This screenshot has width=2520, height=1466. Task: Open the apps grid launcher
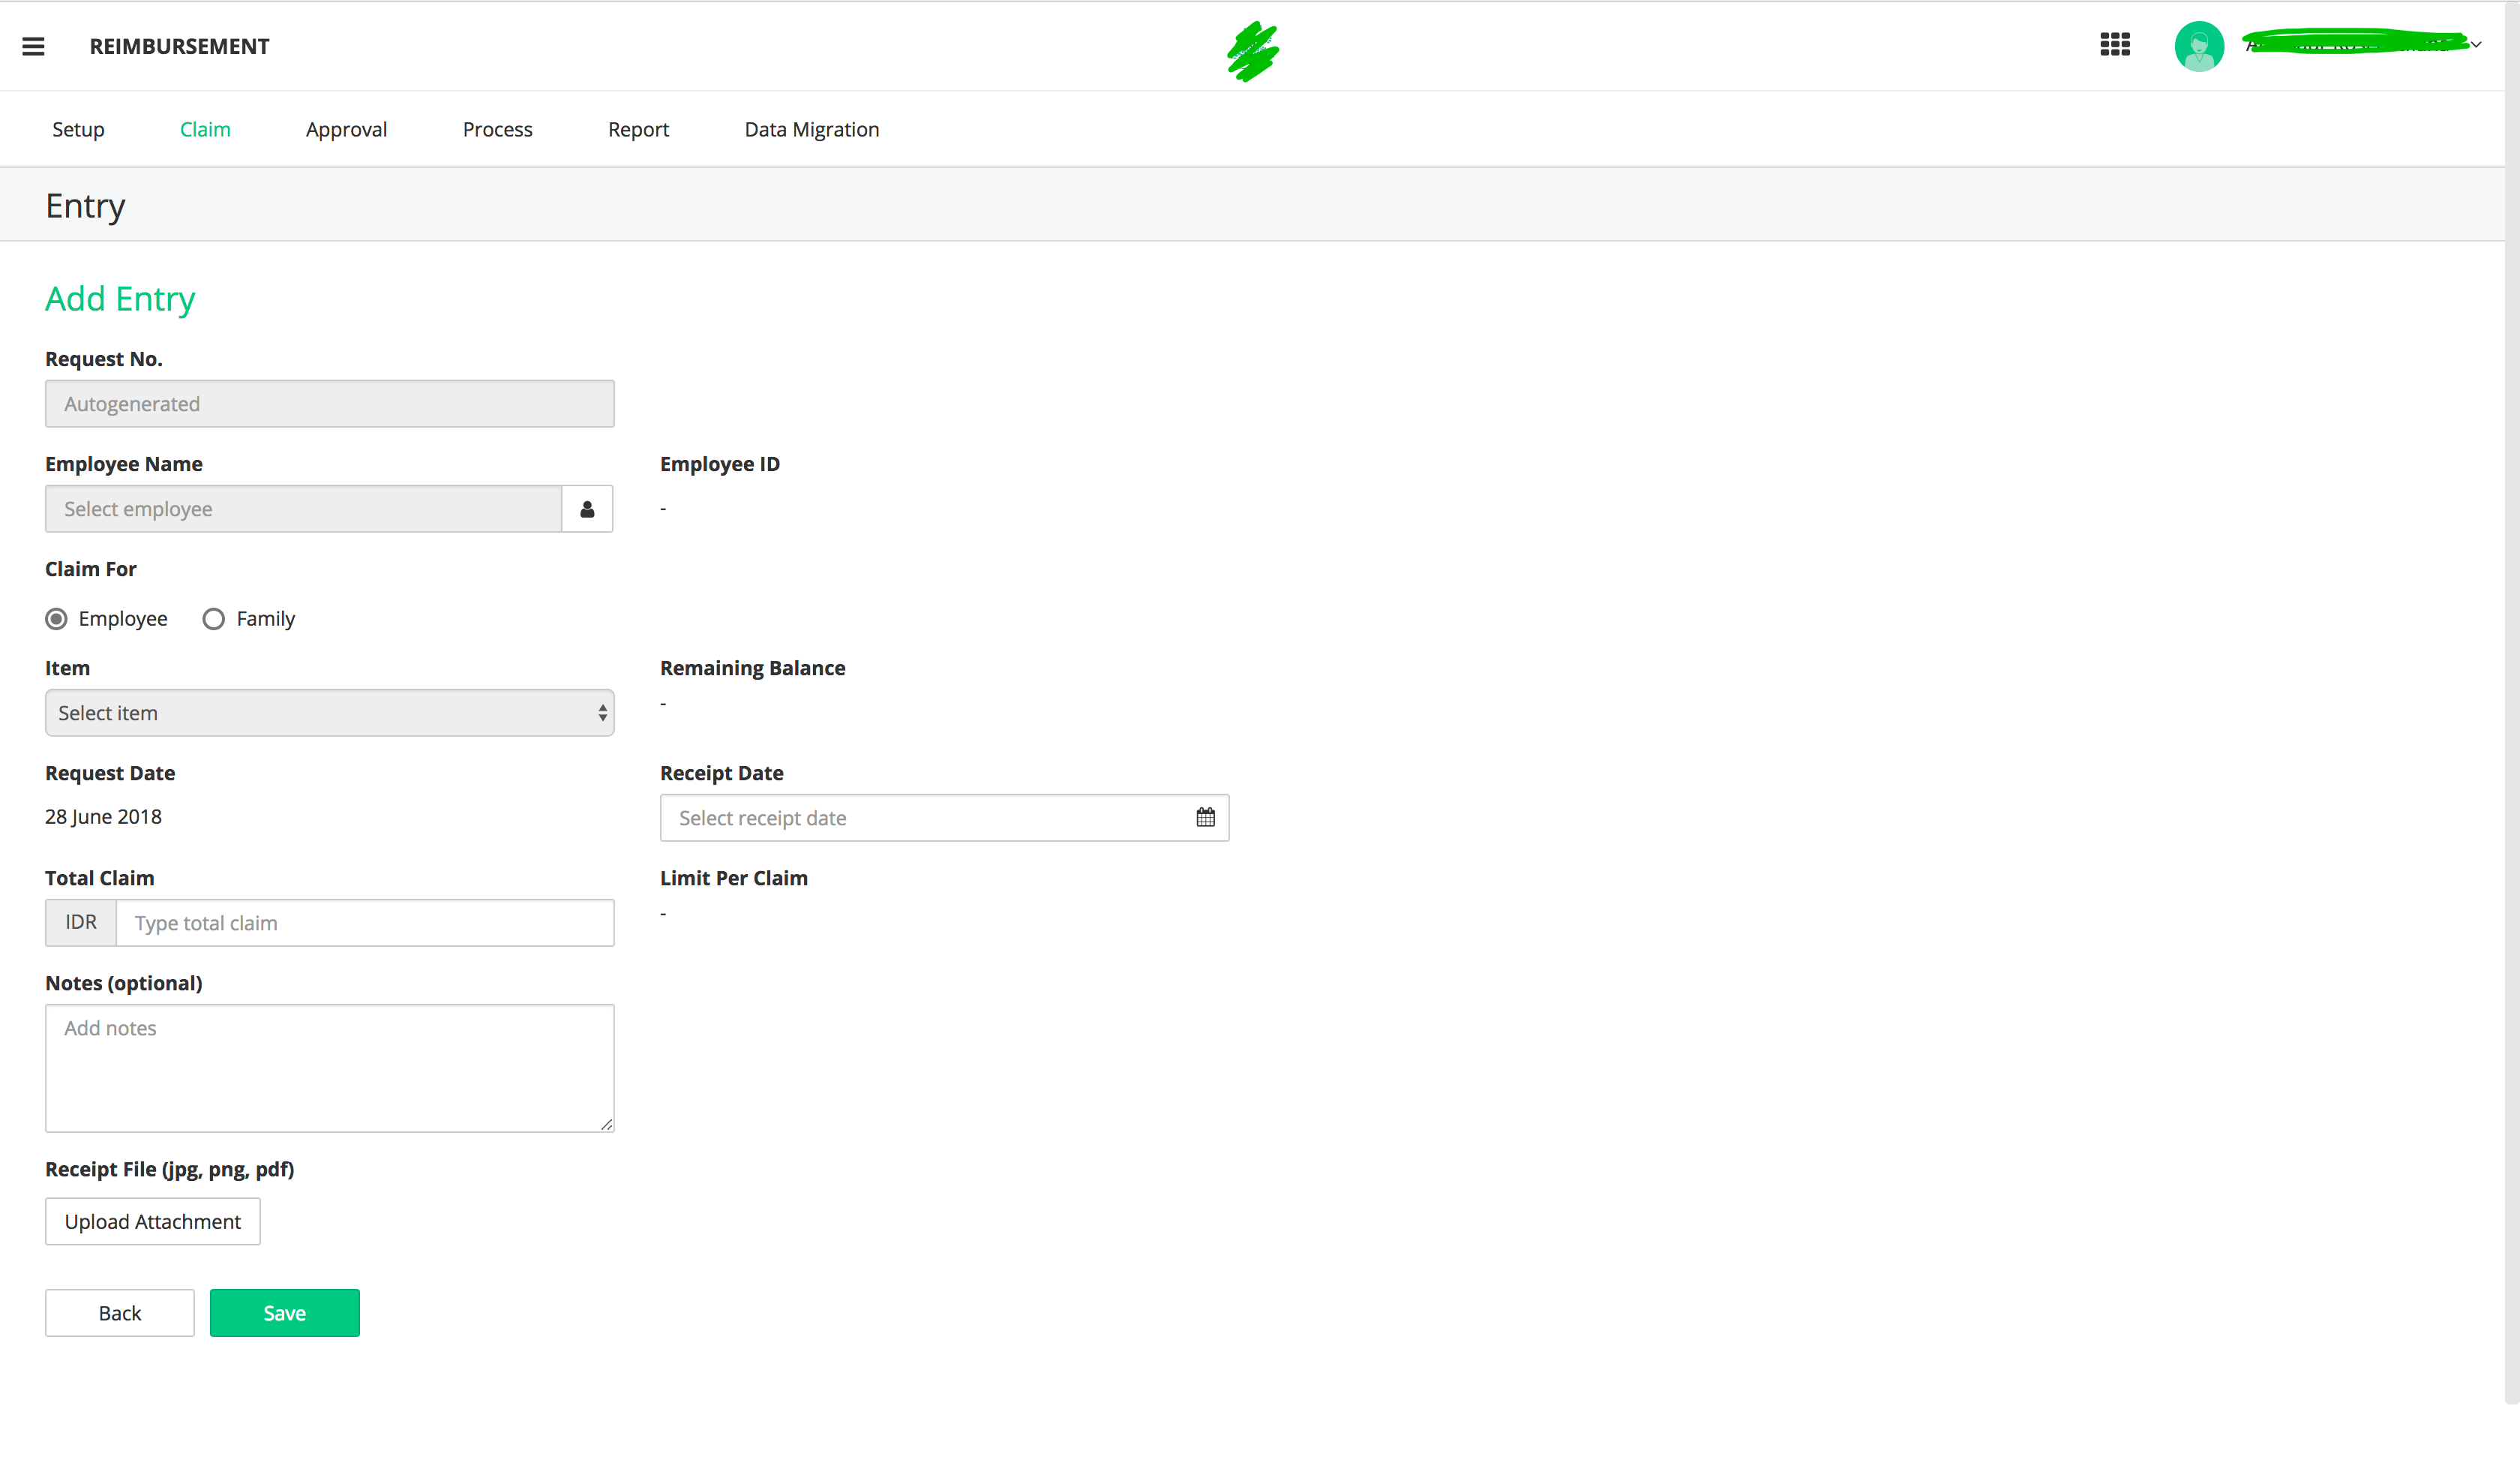(x=2114, y=45)
